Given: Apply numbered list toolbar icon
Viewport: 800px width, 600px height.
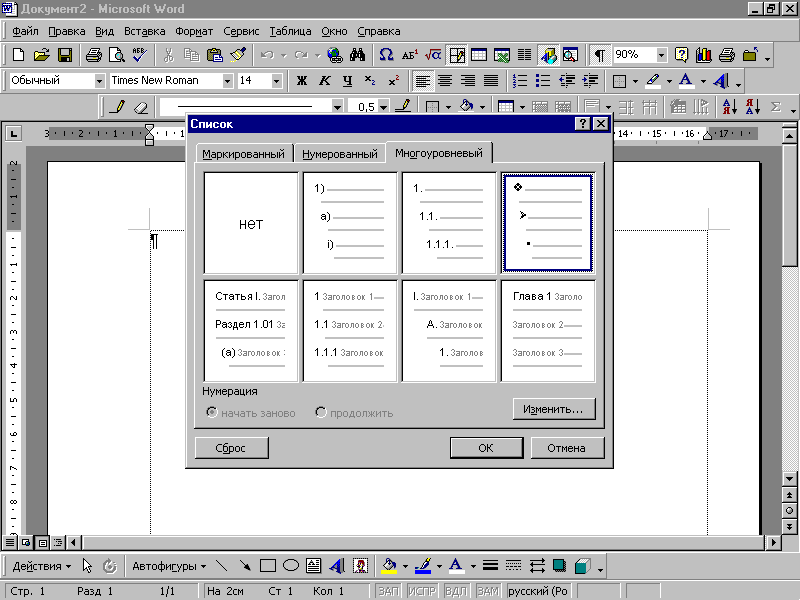Looking at the screenshot, I should tap(520, 81).
